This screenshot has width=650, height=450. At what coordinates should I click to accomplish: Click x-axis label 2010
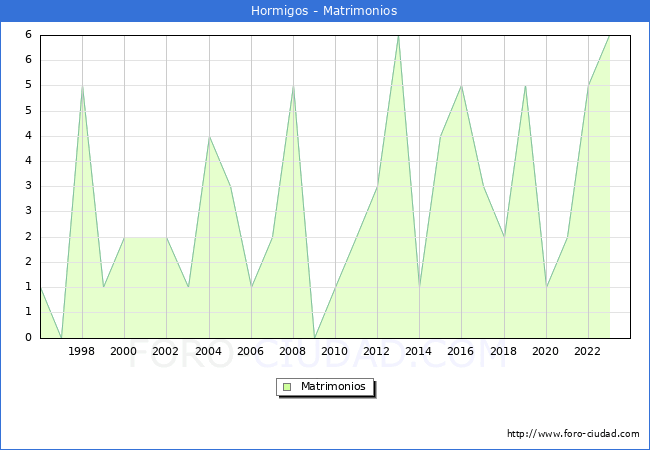[335, 351]
